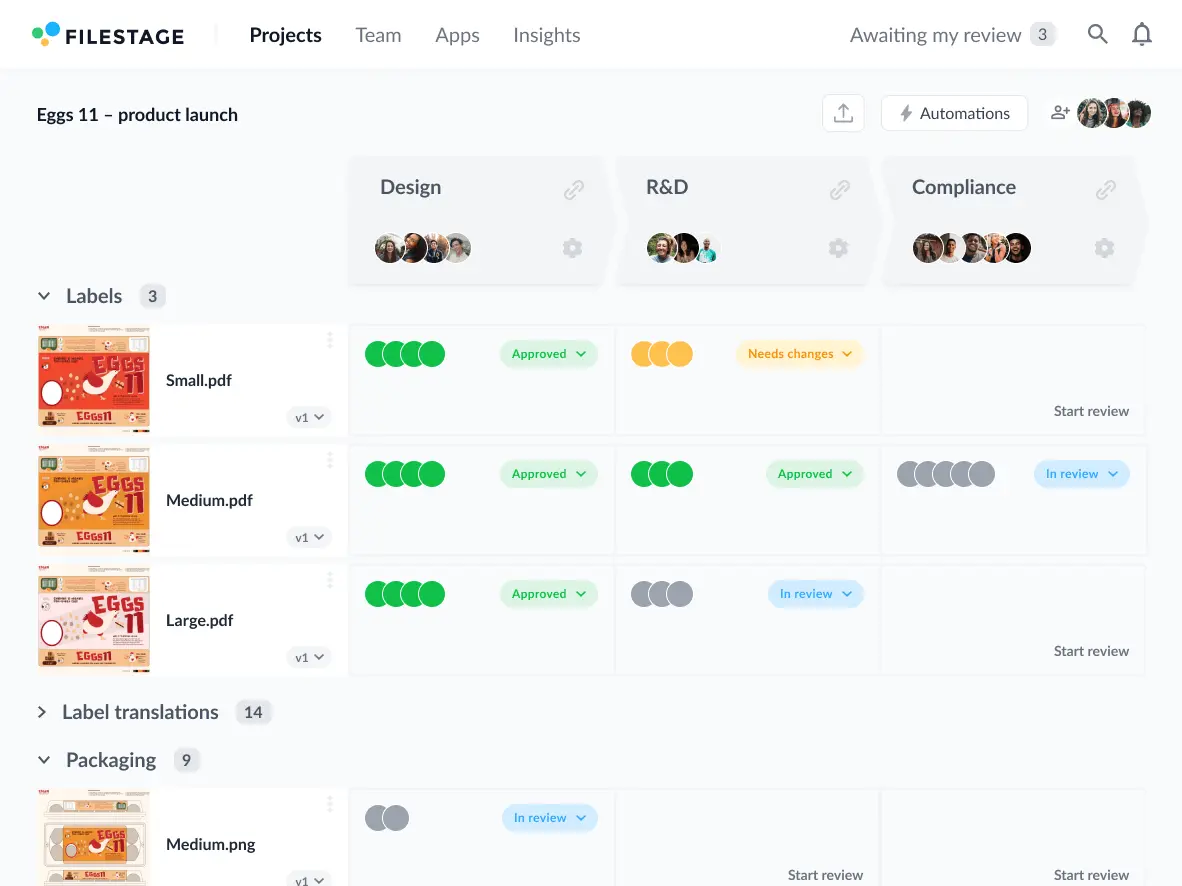Copy the Compliance step link icon

(1105, 189)
